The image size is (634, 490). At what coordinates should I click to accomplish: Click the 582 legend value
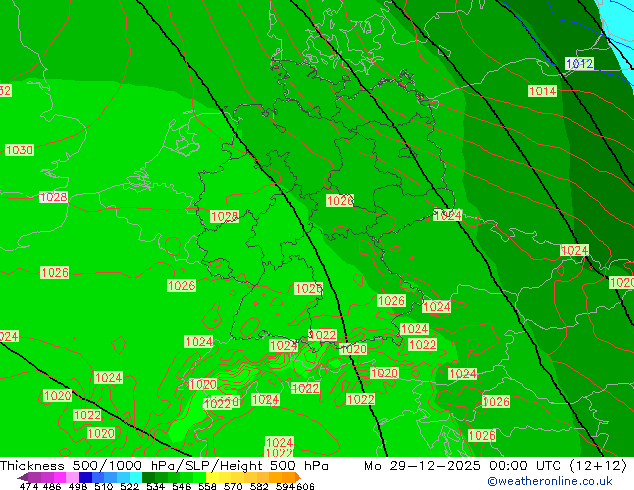tap(259, 486)
